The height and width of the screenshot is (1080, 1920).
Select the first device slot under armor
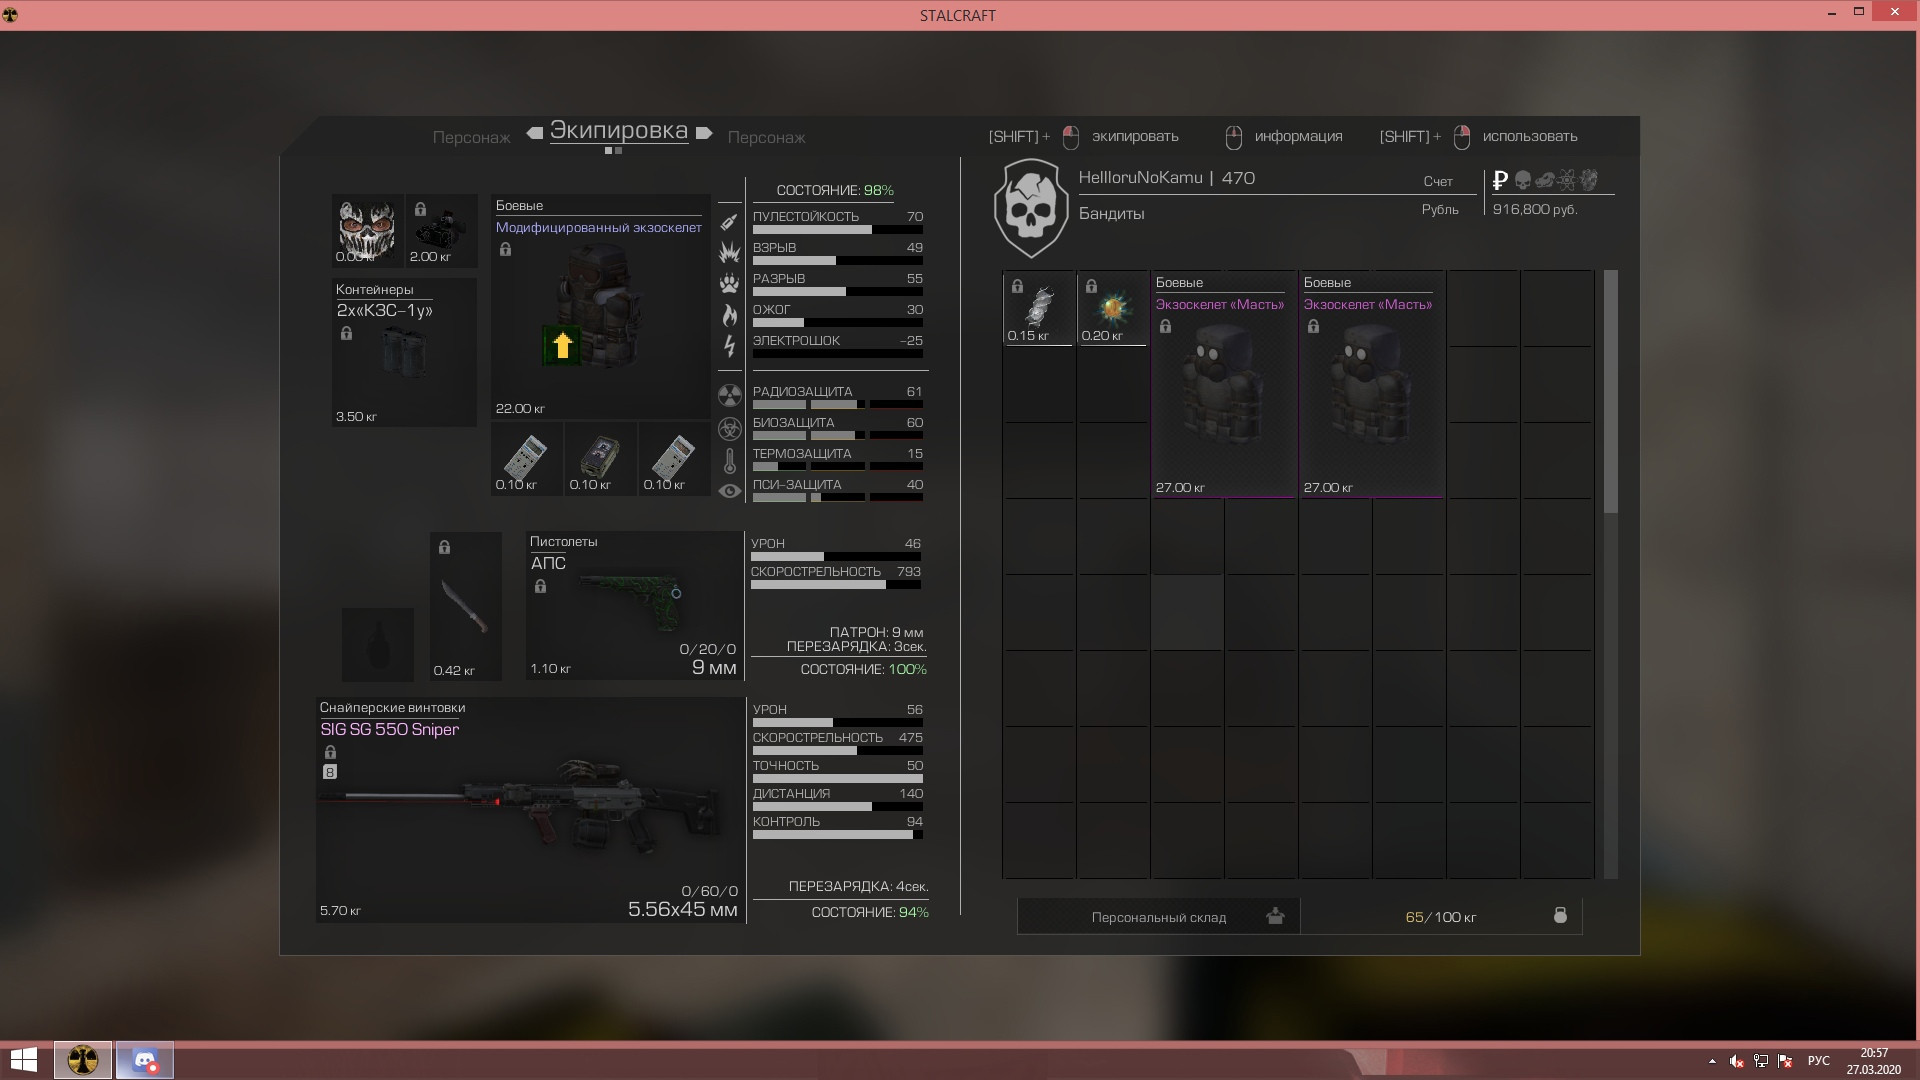[526, 459]
